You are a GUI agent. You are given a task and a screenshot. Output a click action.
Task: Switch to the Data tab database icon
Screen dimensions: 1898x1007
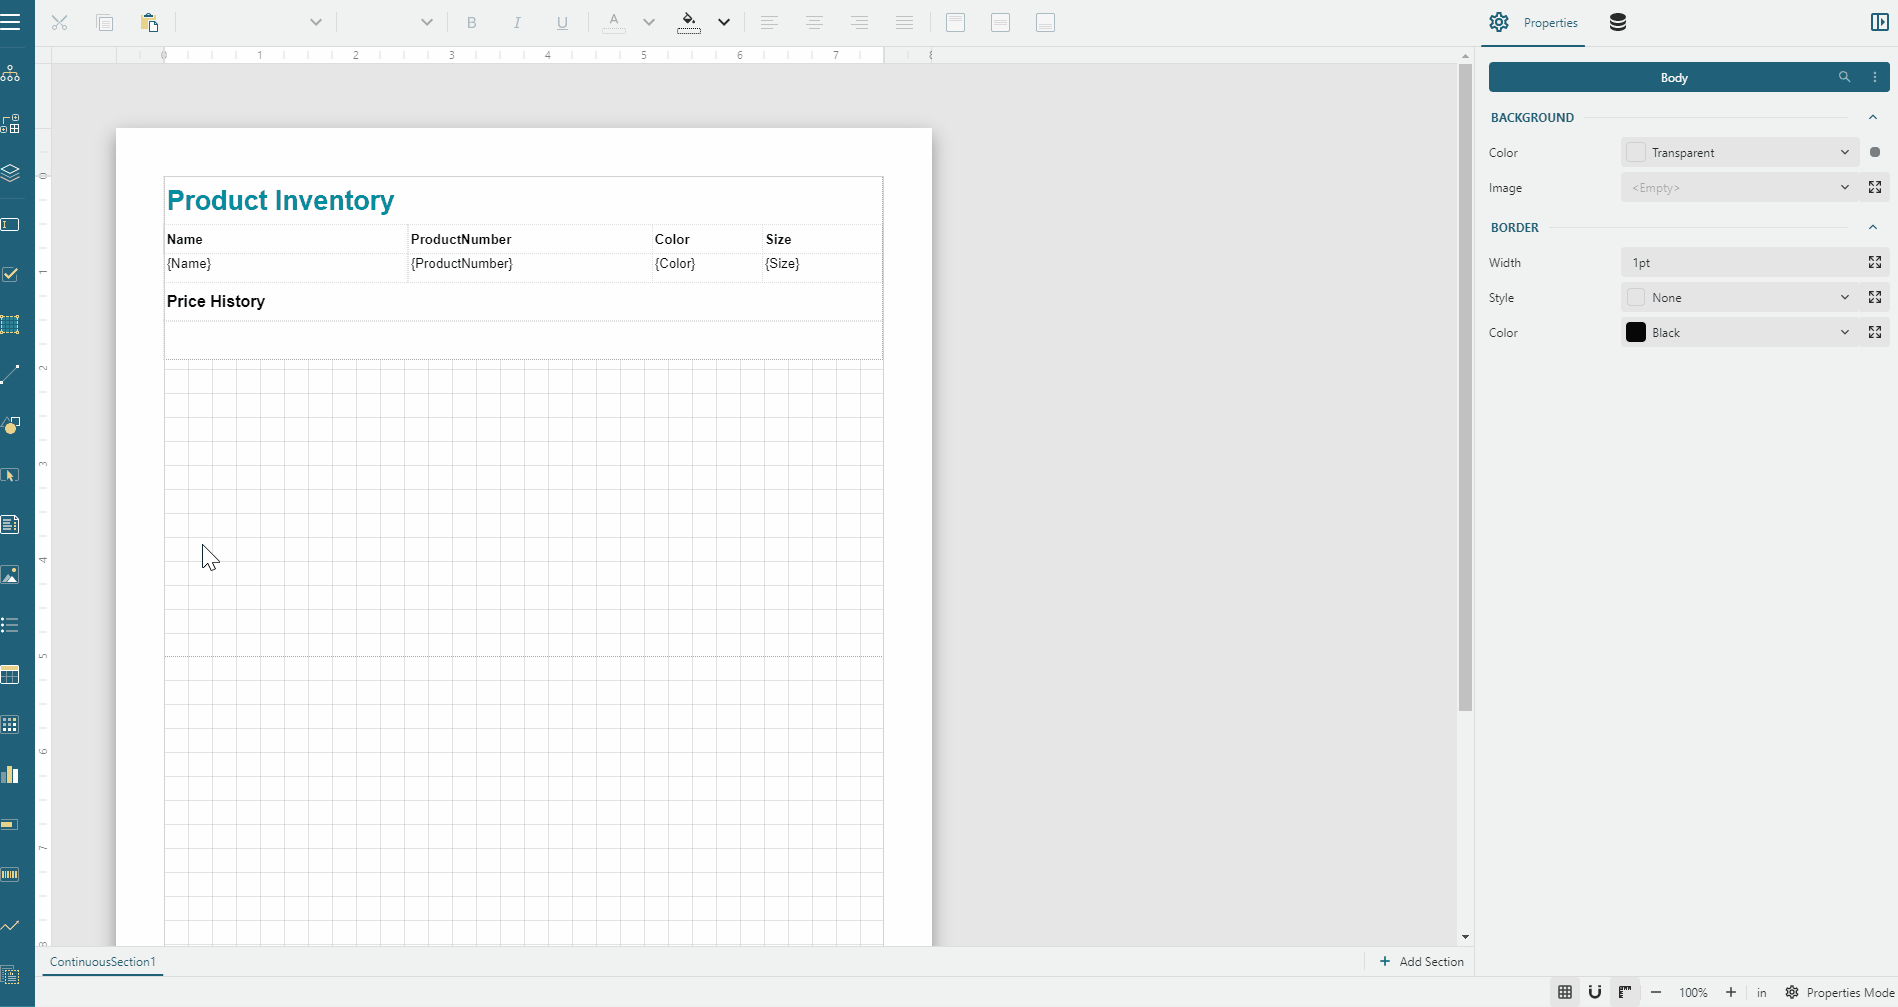[x=1618, y=22]
